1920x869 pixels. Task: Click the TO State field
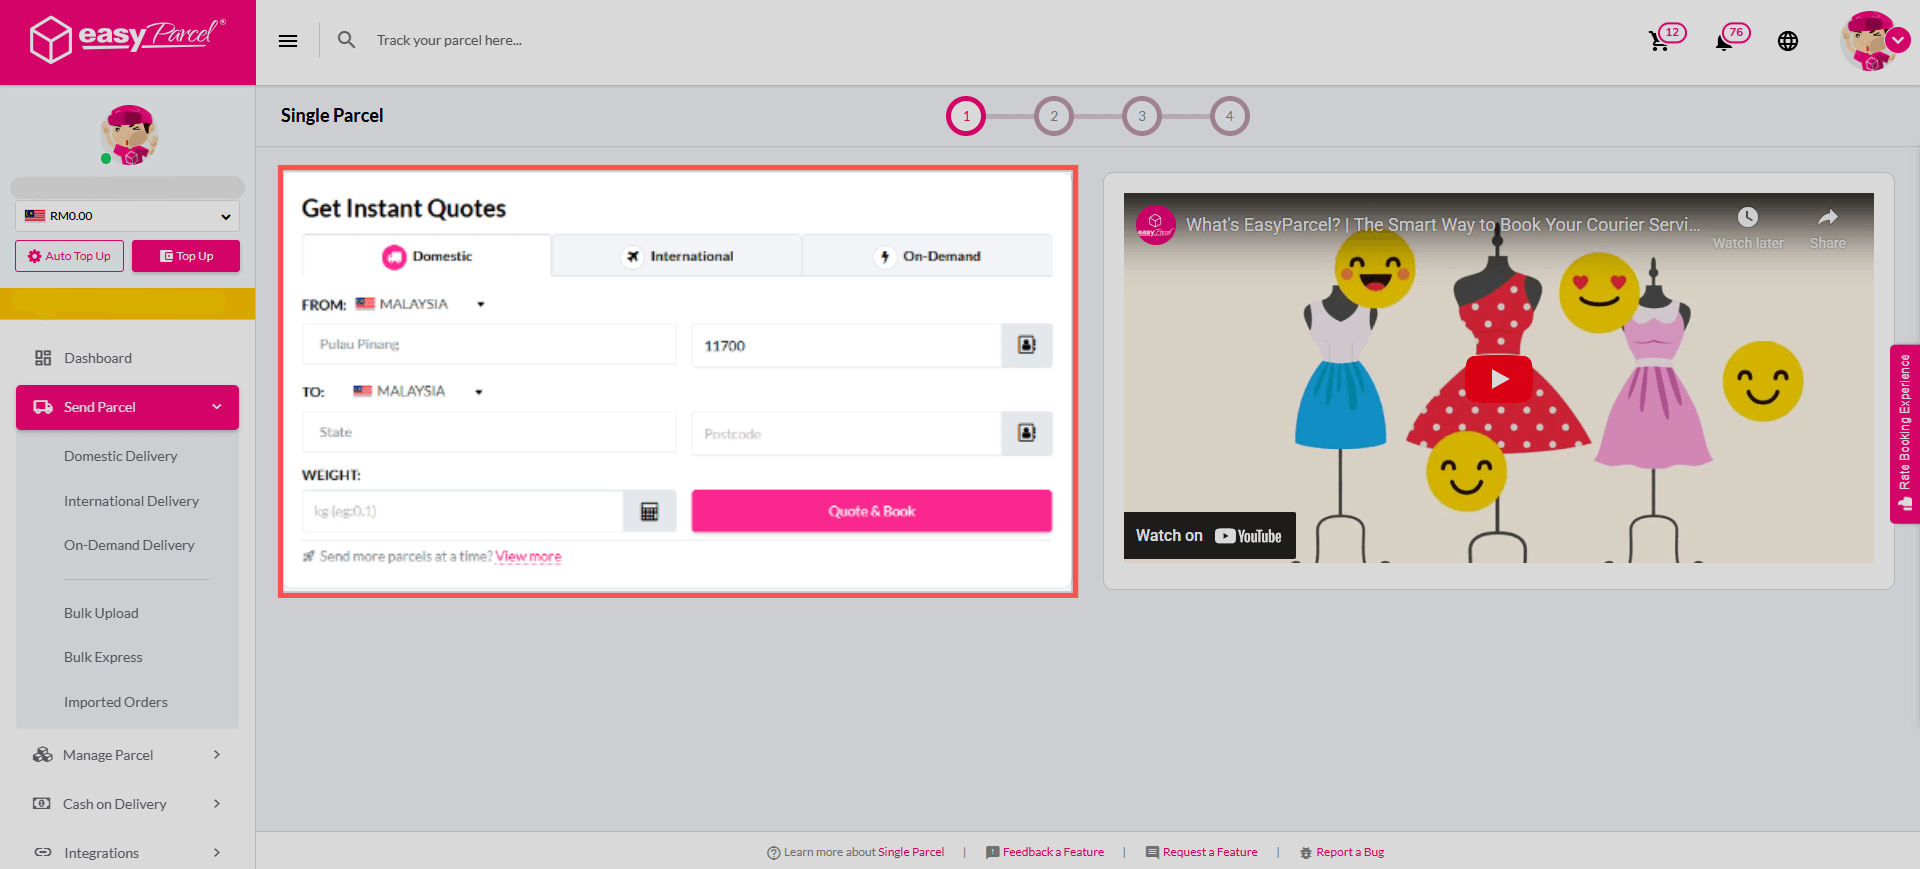pyautogui.click(x=489, y=432)
